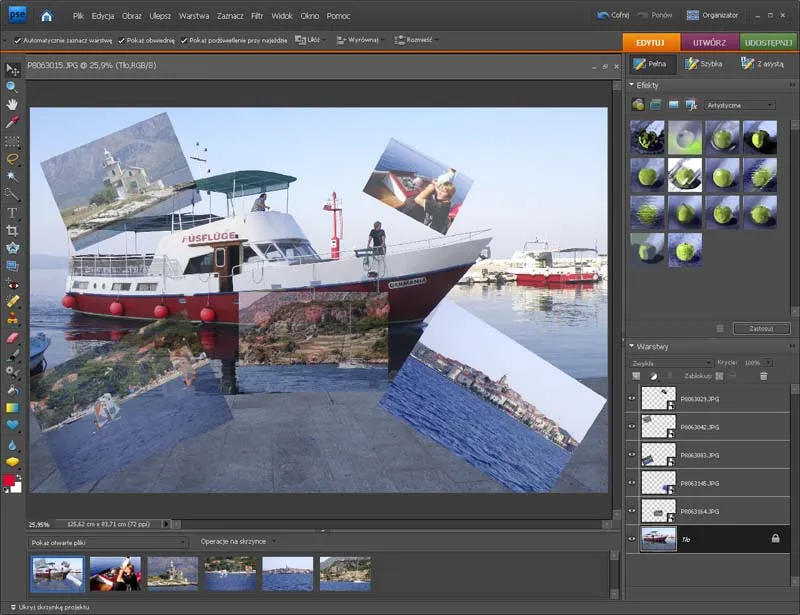Image resolution: width=800 pixels, height=615 pixels.
Task: Hide the P8063029.JPG layer visibility
Action: 634,397
